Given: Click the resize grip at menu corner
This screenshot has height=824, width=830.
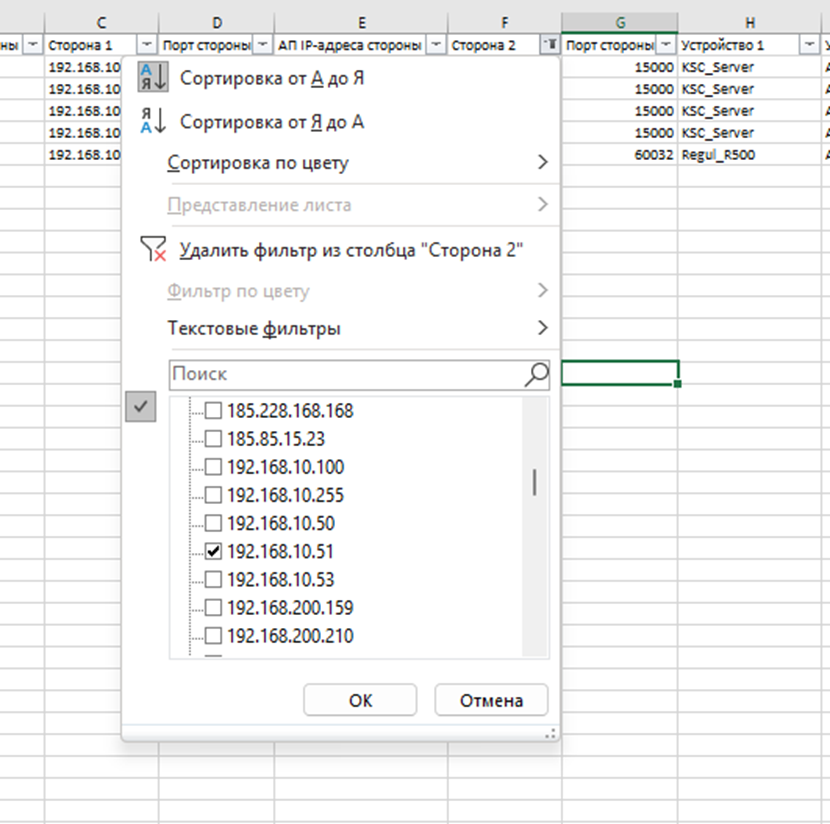Looking at the screenshot, I should click(x=548, y=734).
